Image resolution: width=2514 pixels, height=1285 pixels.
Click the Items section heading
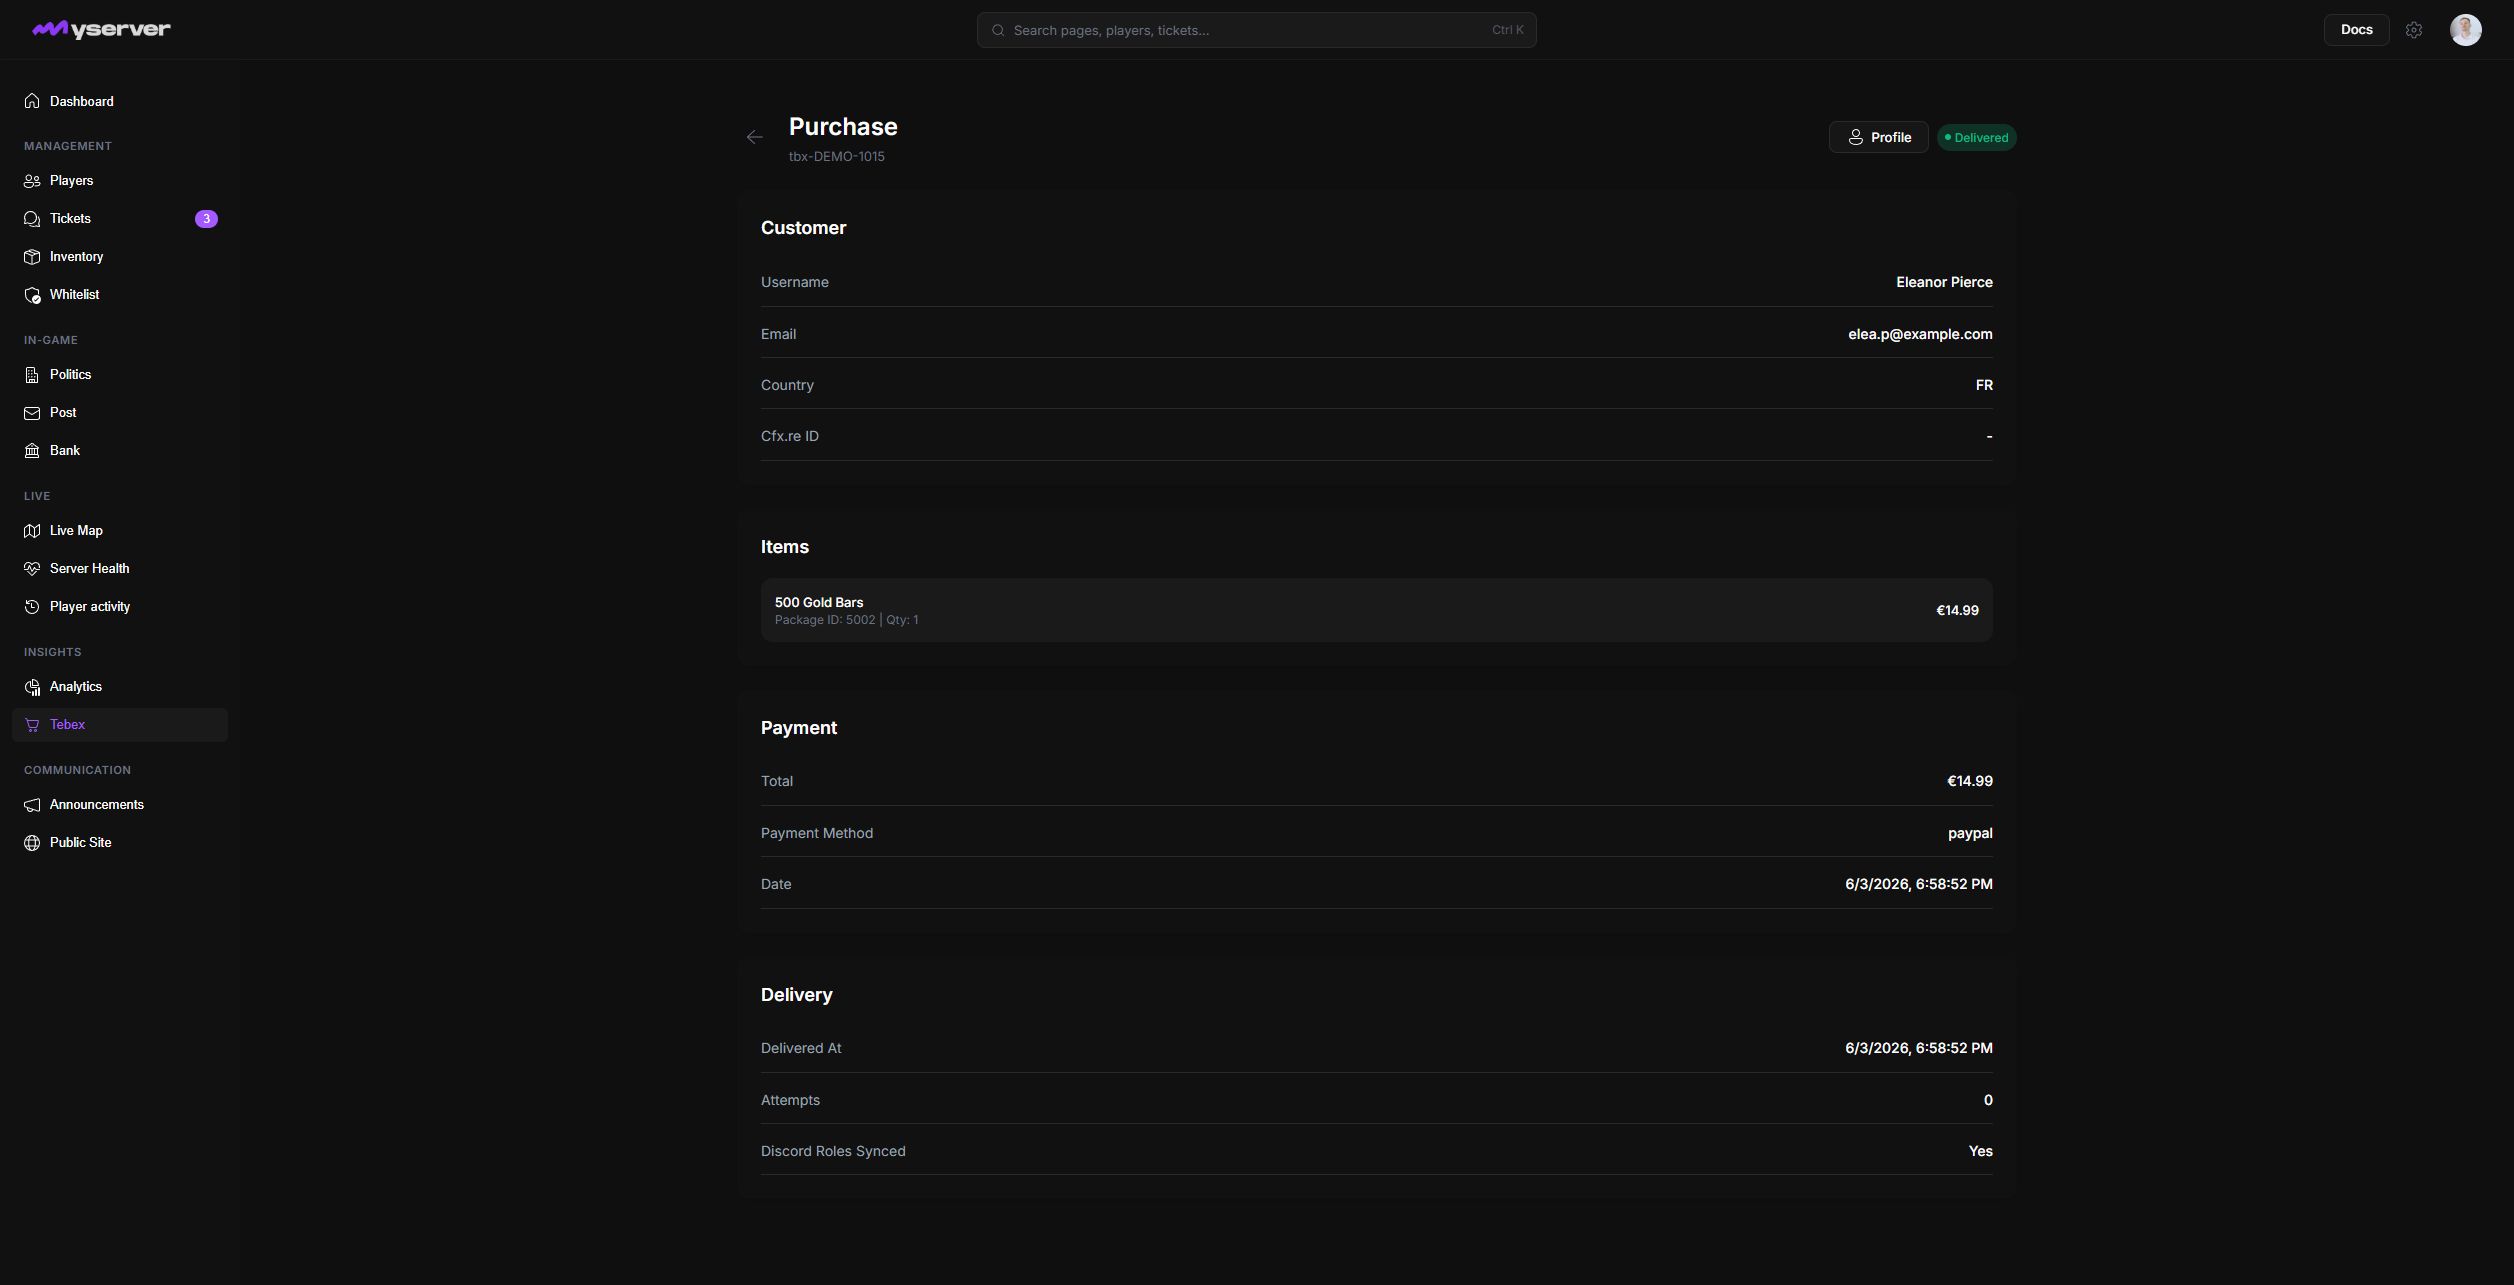(784, 547)
